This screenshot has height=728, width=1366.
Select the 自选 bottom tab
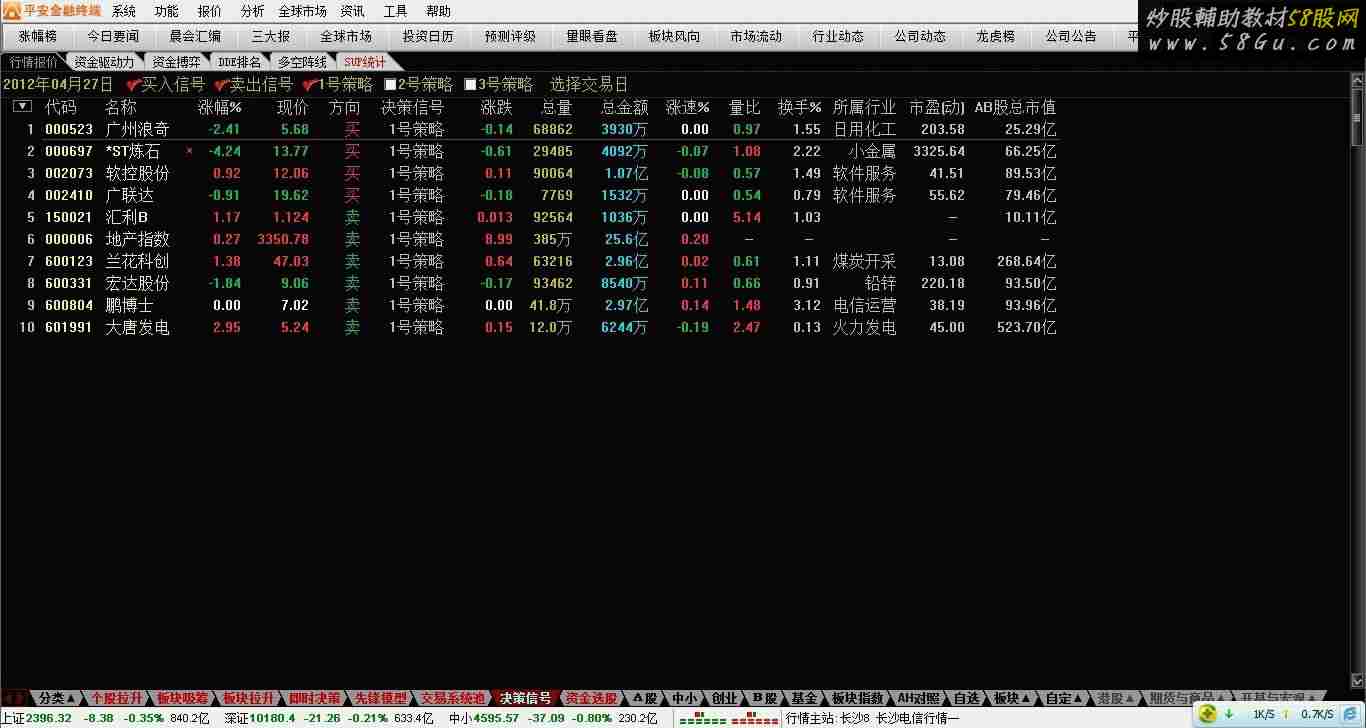click(966, 698)
